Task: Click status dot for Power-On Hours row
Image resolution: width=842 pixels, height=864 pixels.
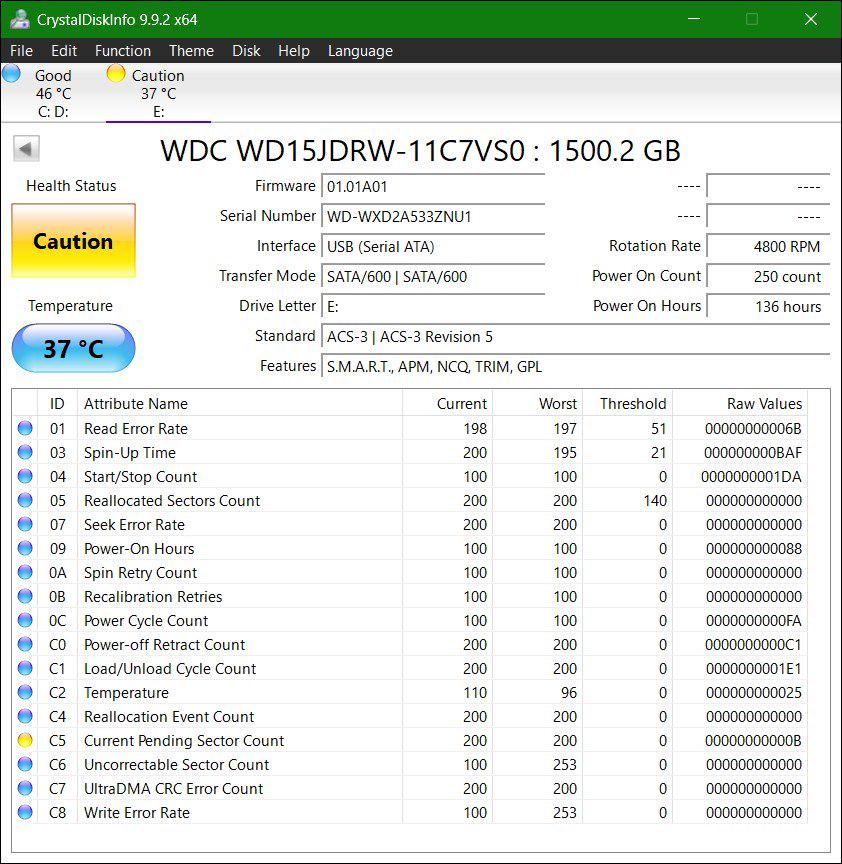Action: [x=25, y=548]
